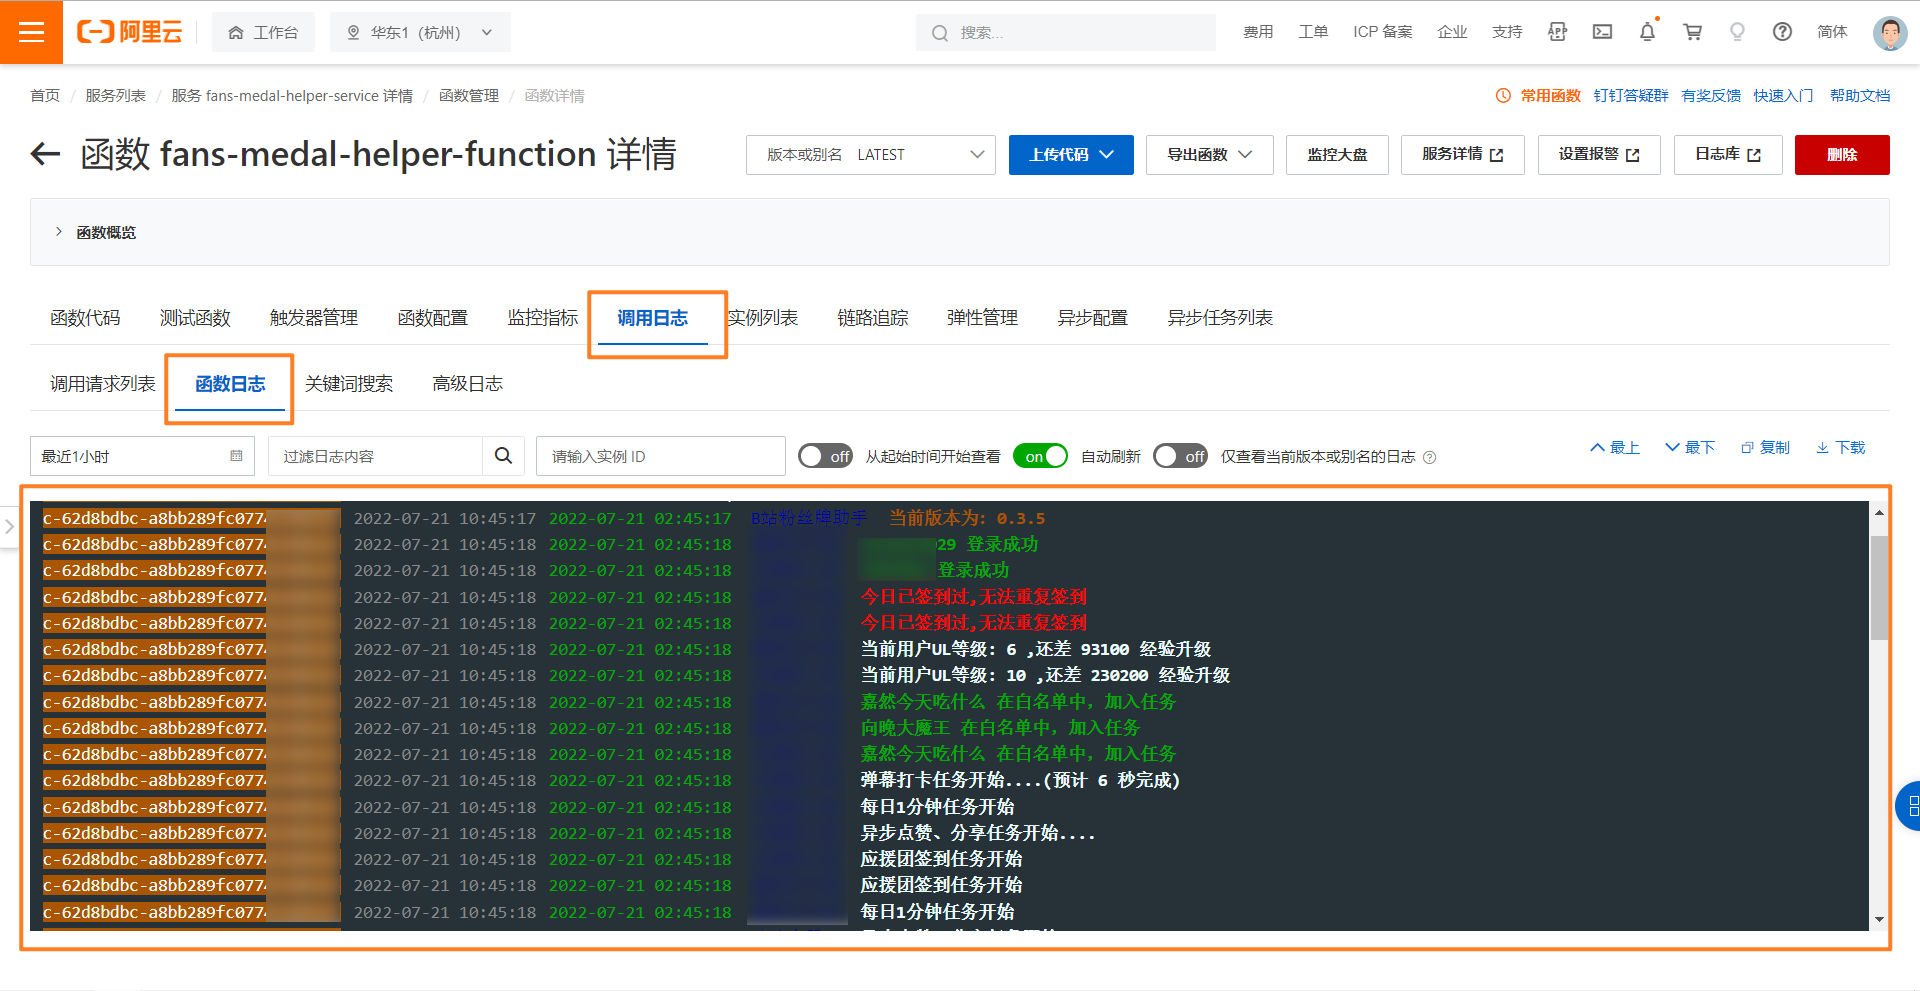
Task: Toggle 从起始时间开始查看 switch
Action: 825,456
